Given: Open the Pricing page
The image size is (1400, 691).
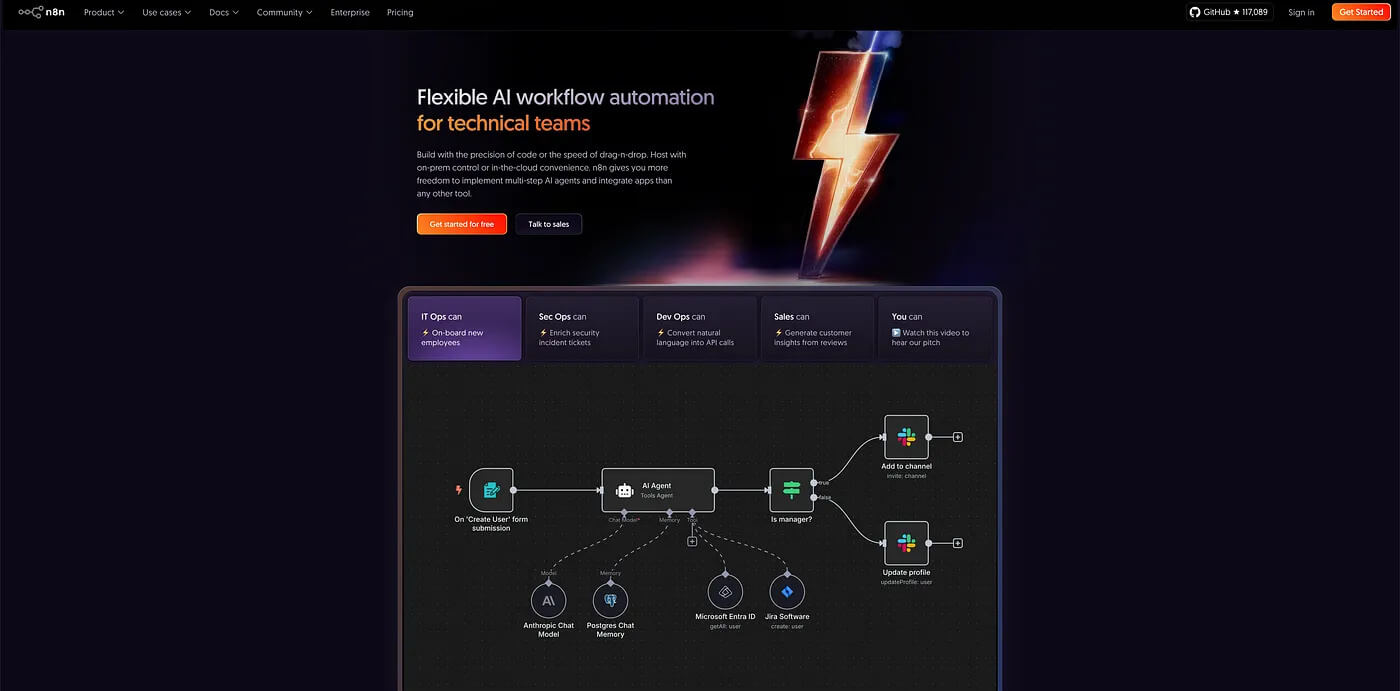Looking at the screenshot, I should click(x=400, y=12).
